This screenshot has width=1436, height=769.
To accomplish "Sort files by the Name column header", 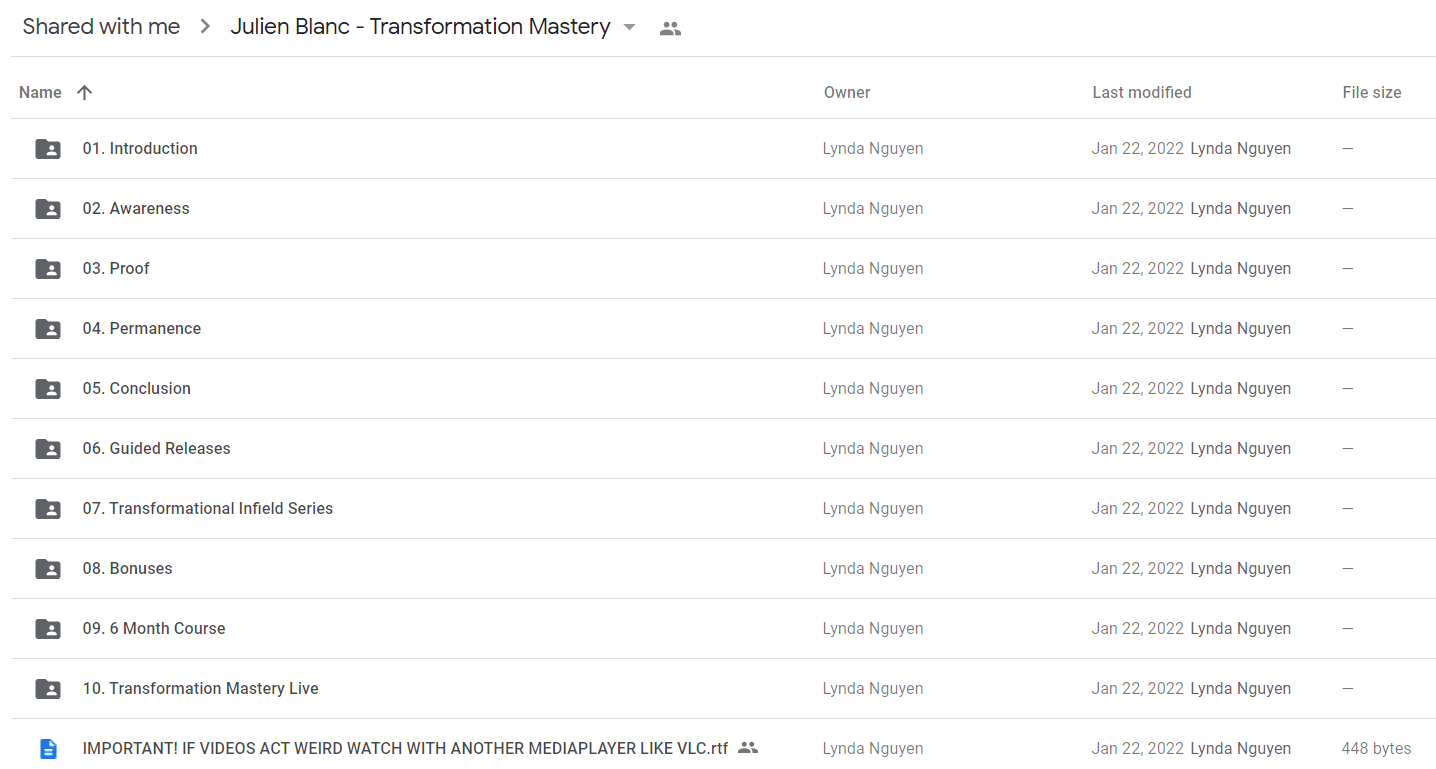I will coord(40,93).
